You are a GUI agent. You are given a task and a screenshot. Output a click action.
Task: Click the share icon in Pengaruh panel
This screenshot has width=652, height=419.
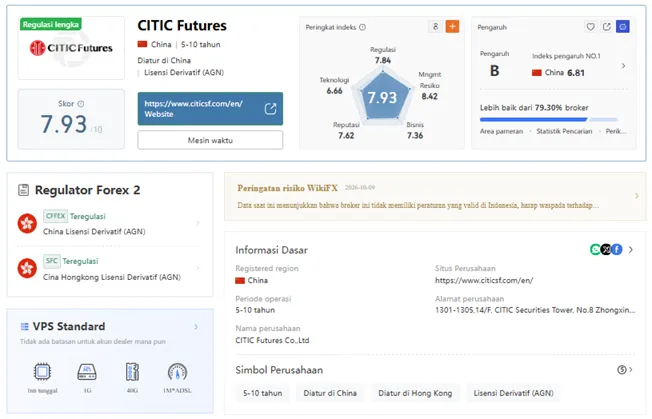tap(606, 27)
